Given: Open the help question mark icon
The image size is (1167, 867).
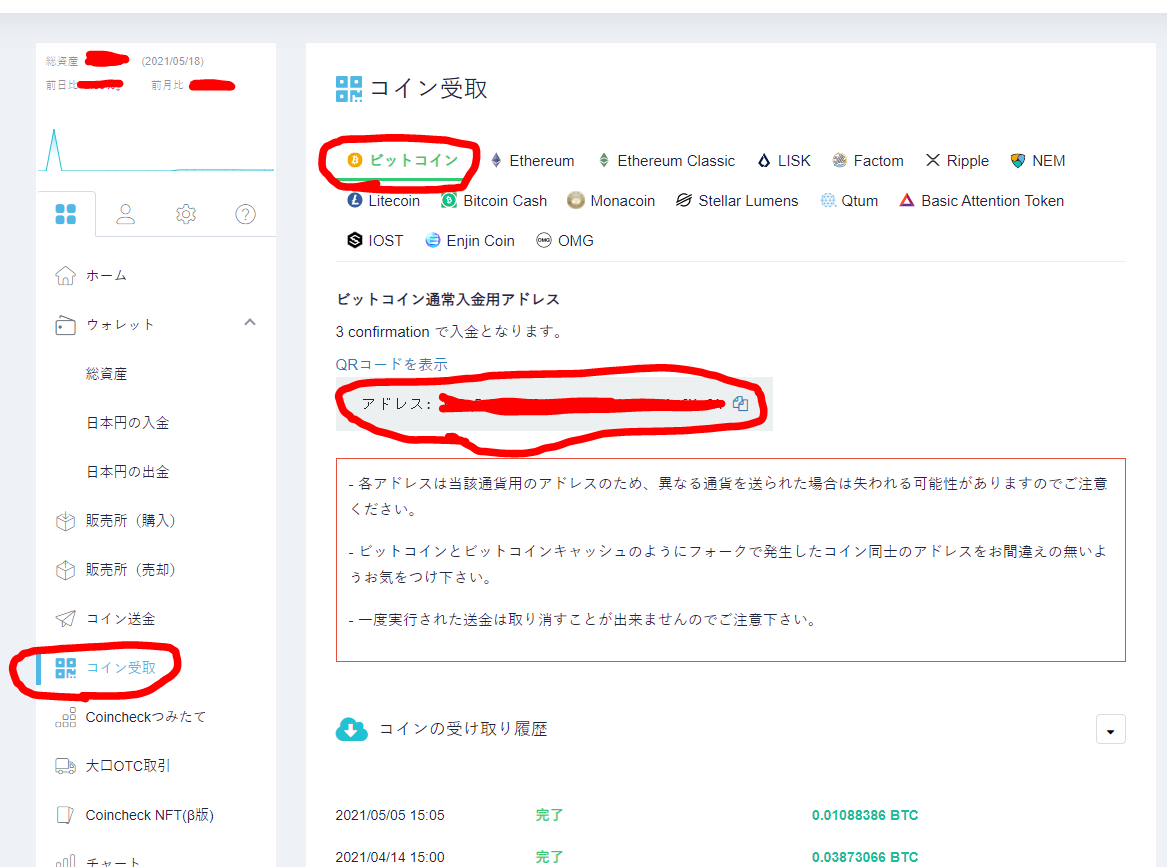Looking at the screenshot, I should pyautogui.click(x=245, y=213).
